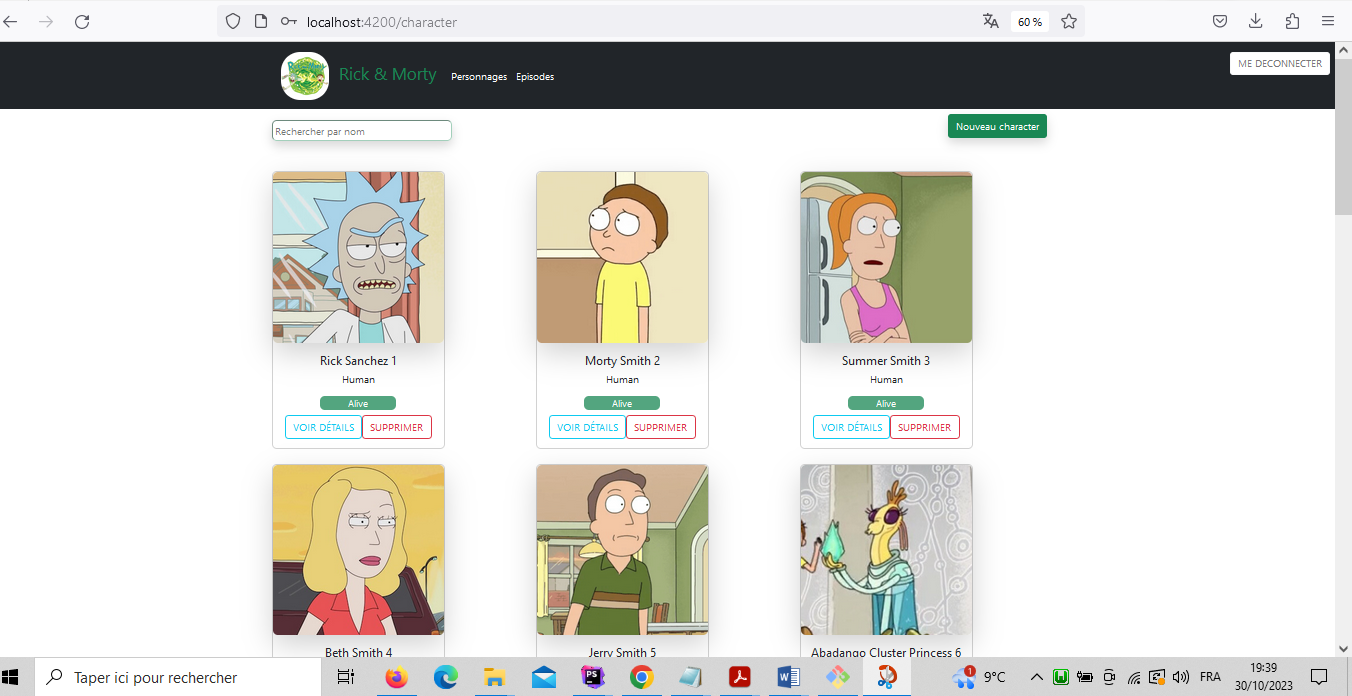Click the Rick Sanchez character image
This screenshot has height=696, width=1352.
pyautogui.click(x=359, y=257)
